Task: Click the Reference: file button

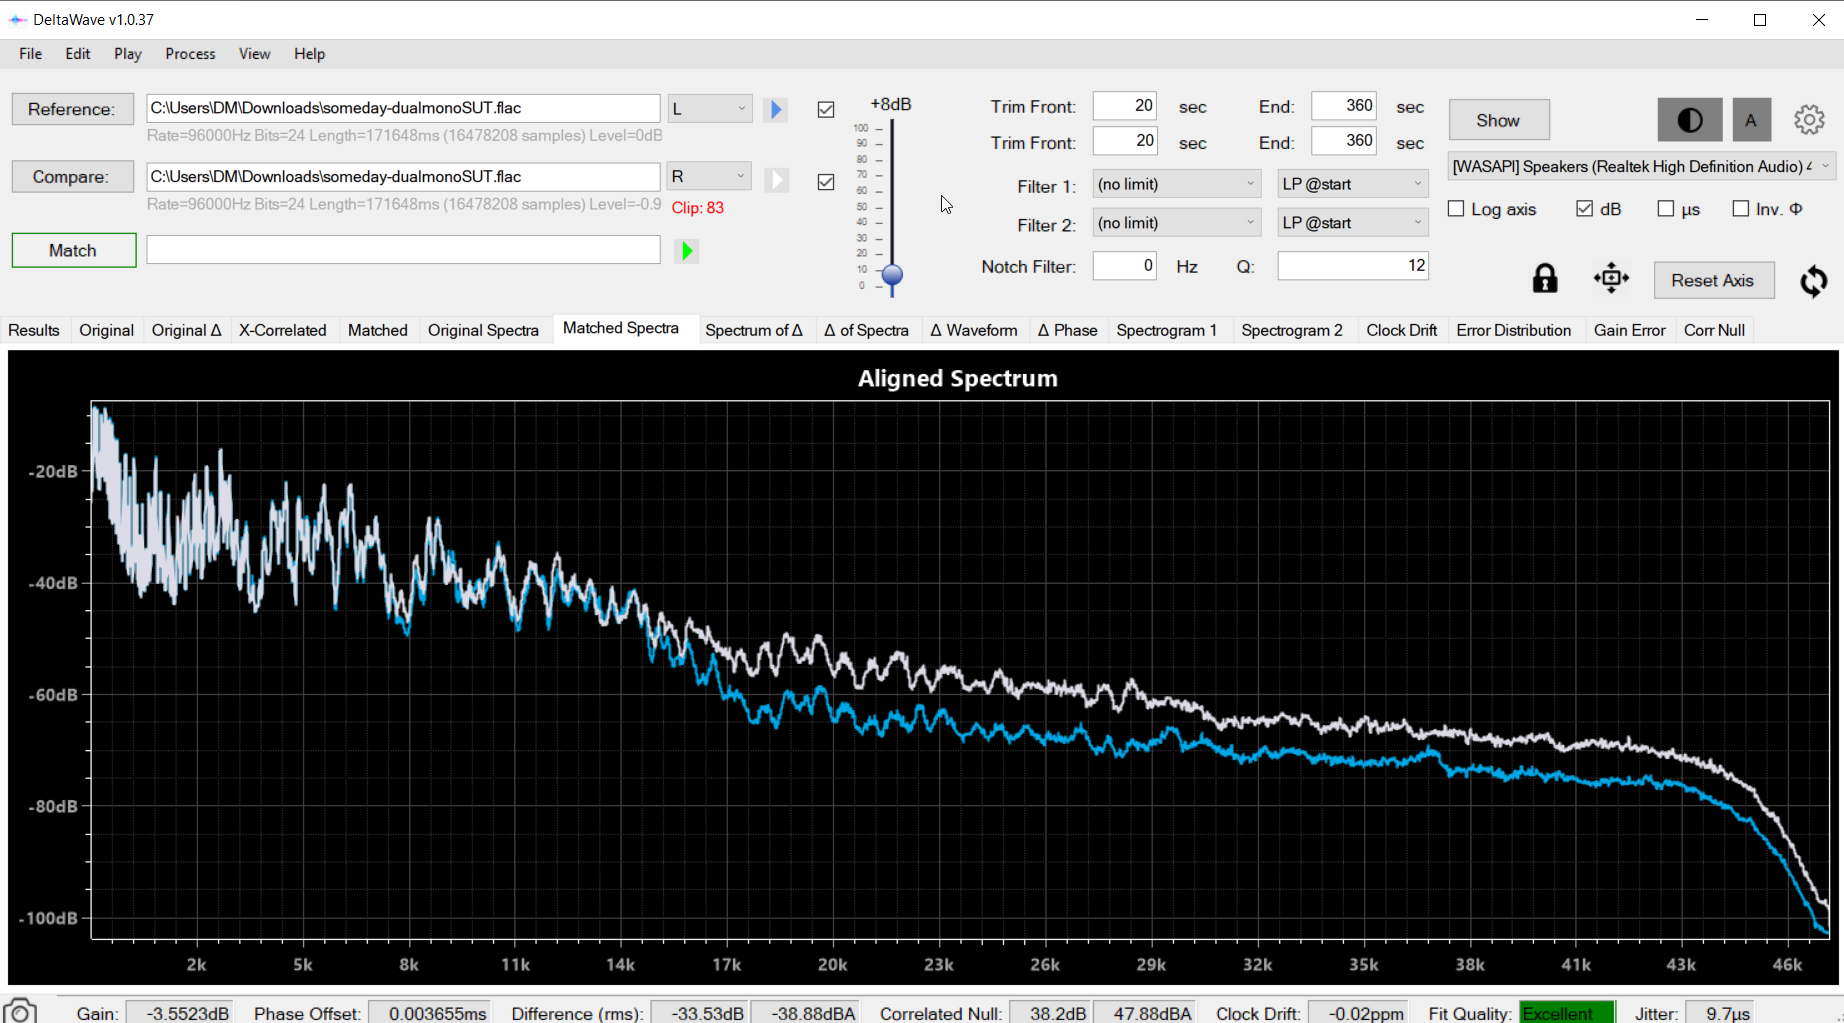Action: coord(72,109)
